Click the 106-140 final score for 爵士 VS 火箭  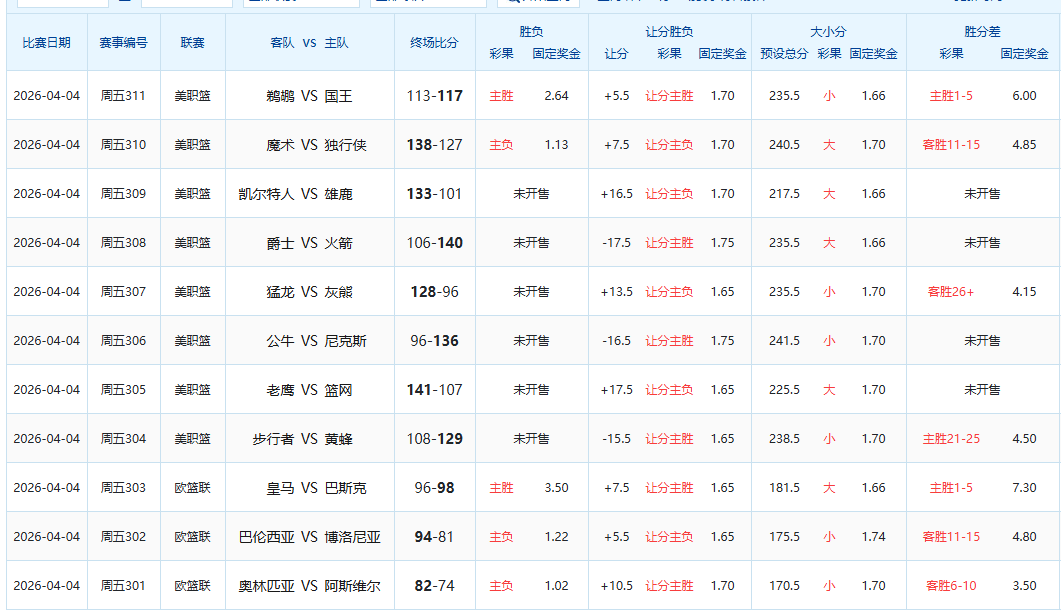pos(434,243)
